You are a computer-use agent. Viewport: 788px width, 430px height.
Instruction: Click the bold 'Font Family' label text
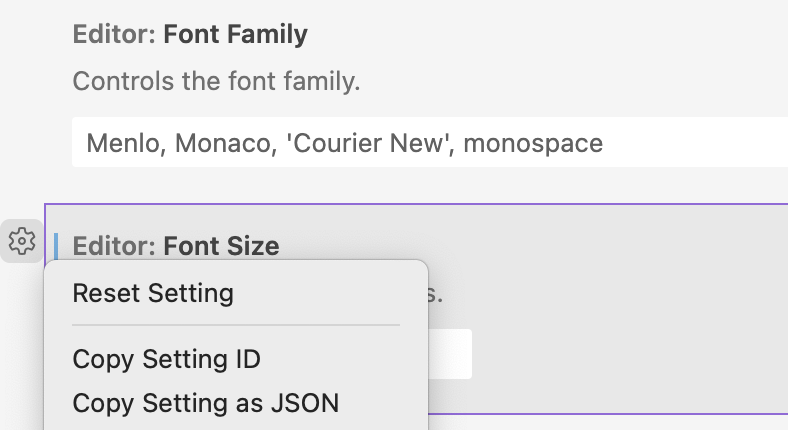pos(235,35)
